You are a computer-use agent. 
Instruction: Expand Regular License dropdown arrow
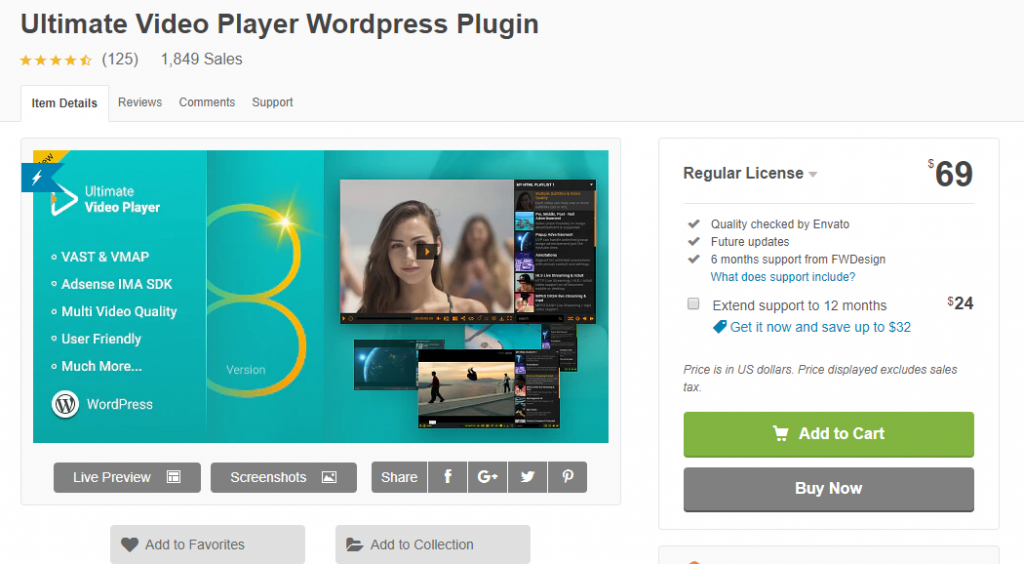coord(813,174)
